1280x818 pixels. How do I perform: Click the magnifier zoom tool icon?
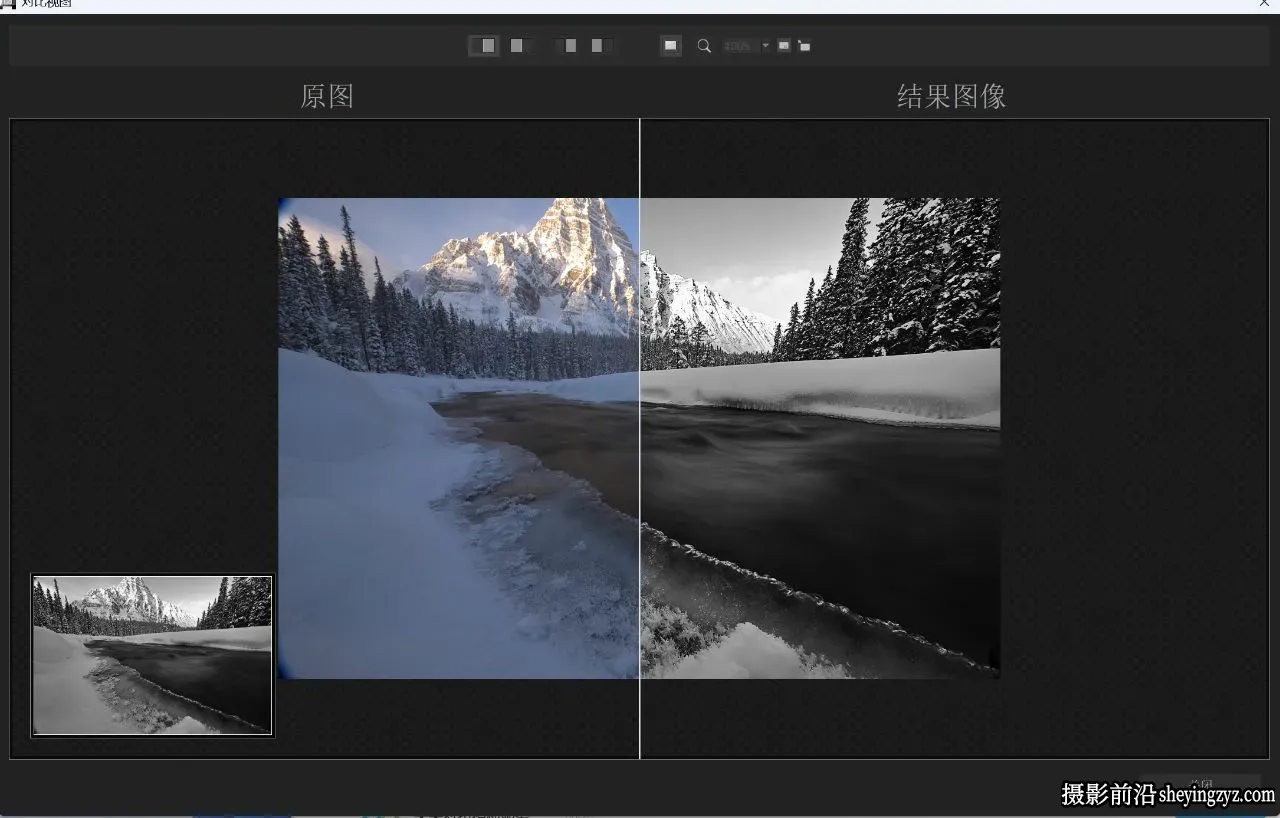[x=704, y=46]
